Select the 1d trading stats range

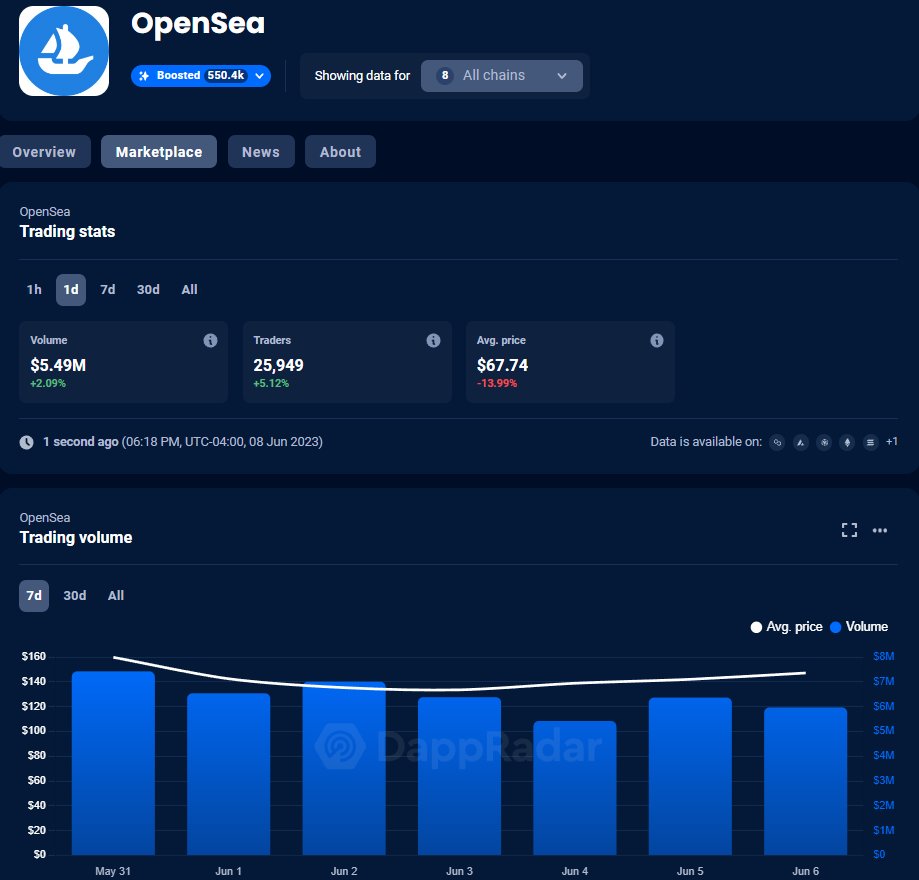[x=71, y=290]
